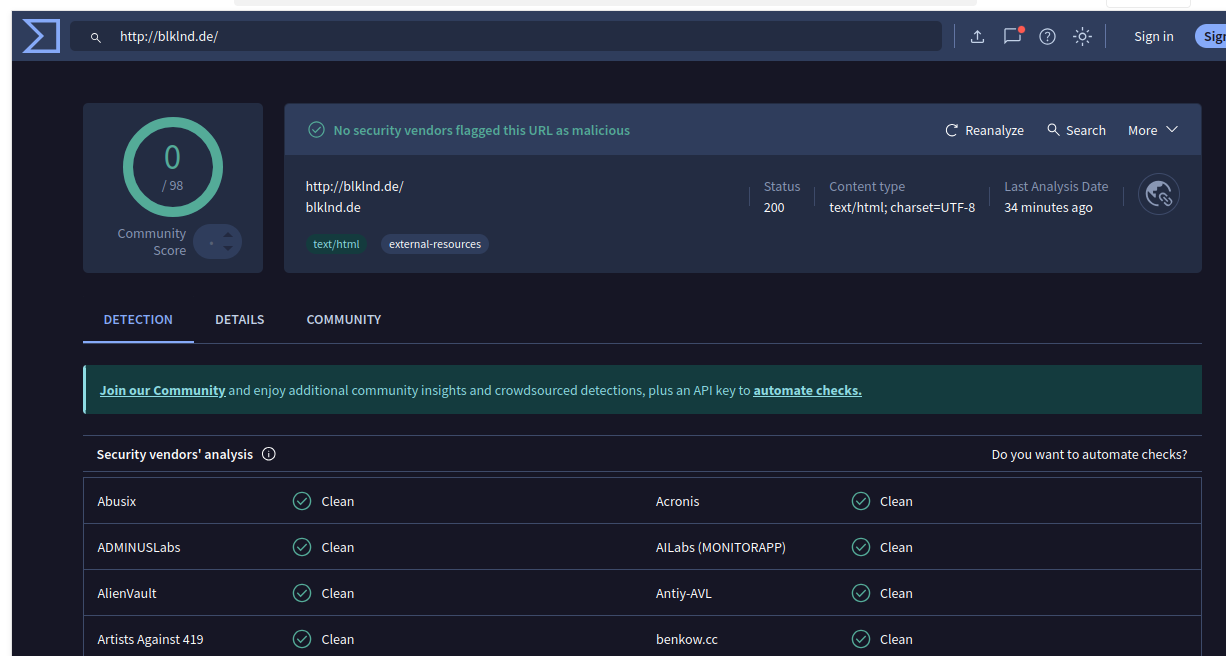Viewport: 1226px width, 656px height.
Task: Vote up the community score
Action: 228,235
